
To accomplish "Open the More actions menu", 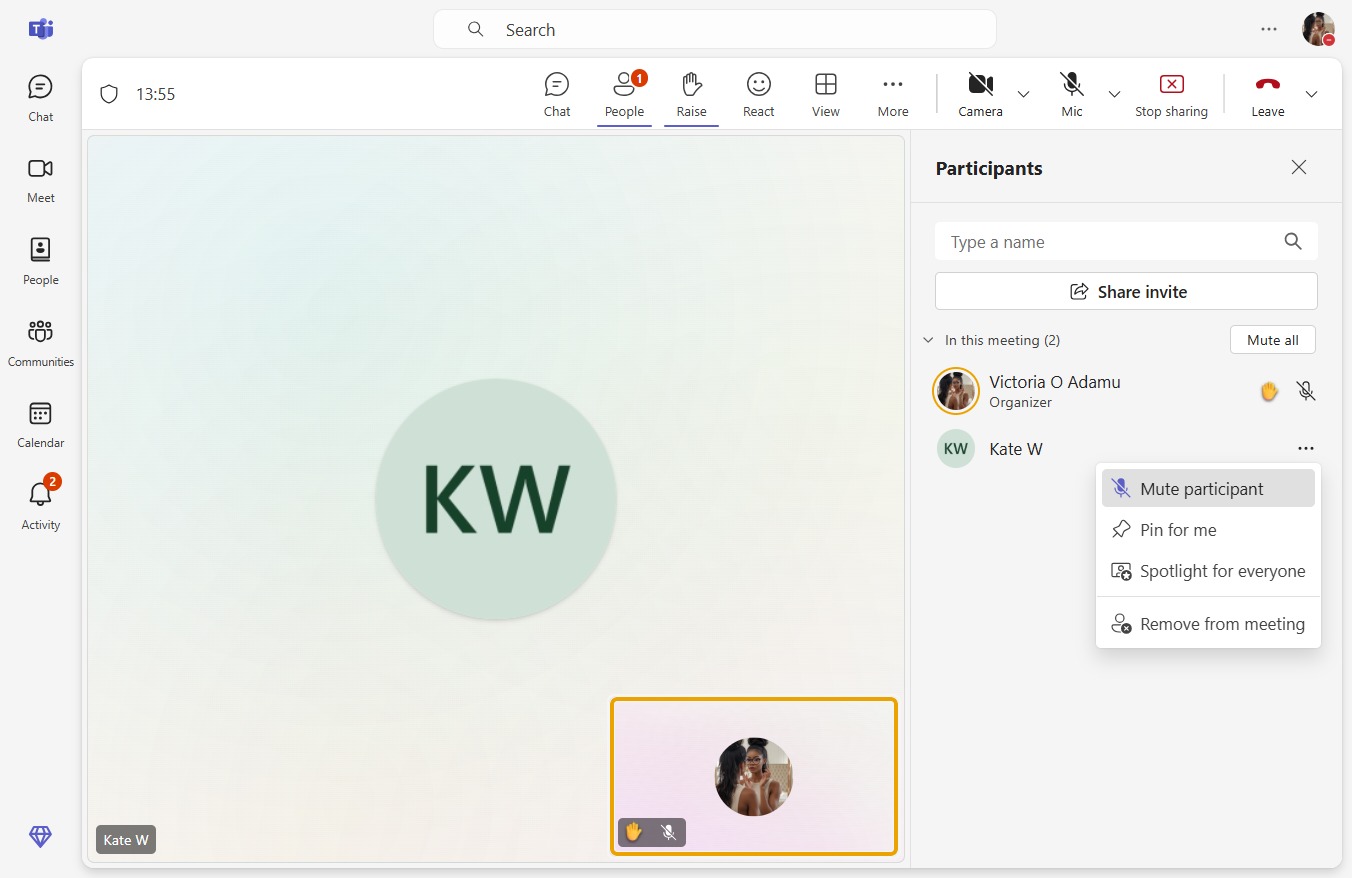I will click(893, 94).
